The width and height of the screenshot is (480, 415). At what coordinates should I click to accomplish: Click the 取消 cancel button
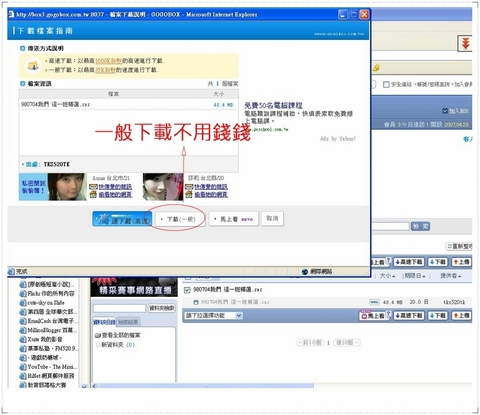pyautogui.click(x=272, y=219)
